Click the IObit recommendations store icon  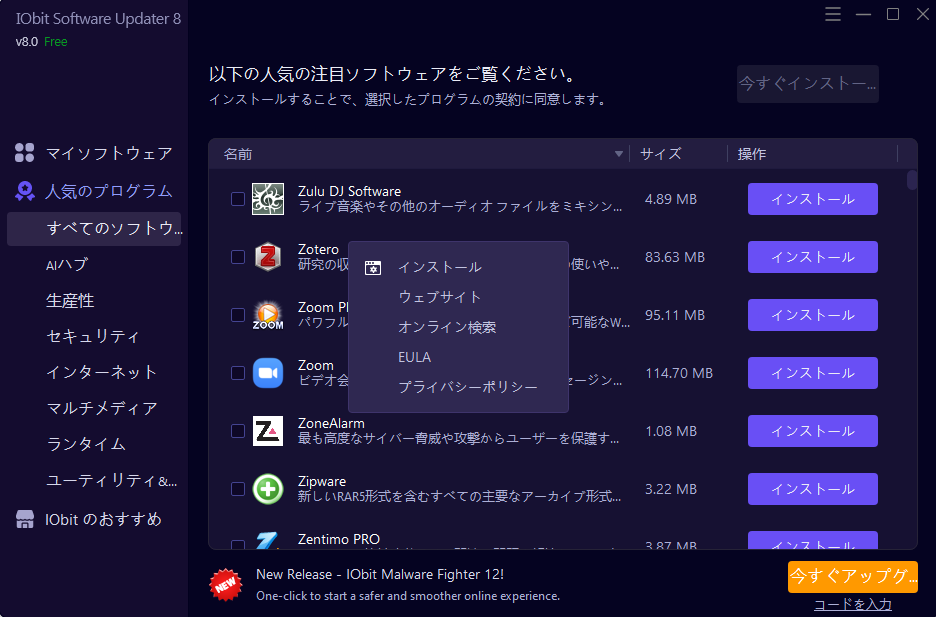[x=24, y=519]
